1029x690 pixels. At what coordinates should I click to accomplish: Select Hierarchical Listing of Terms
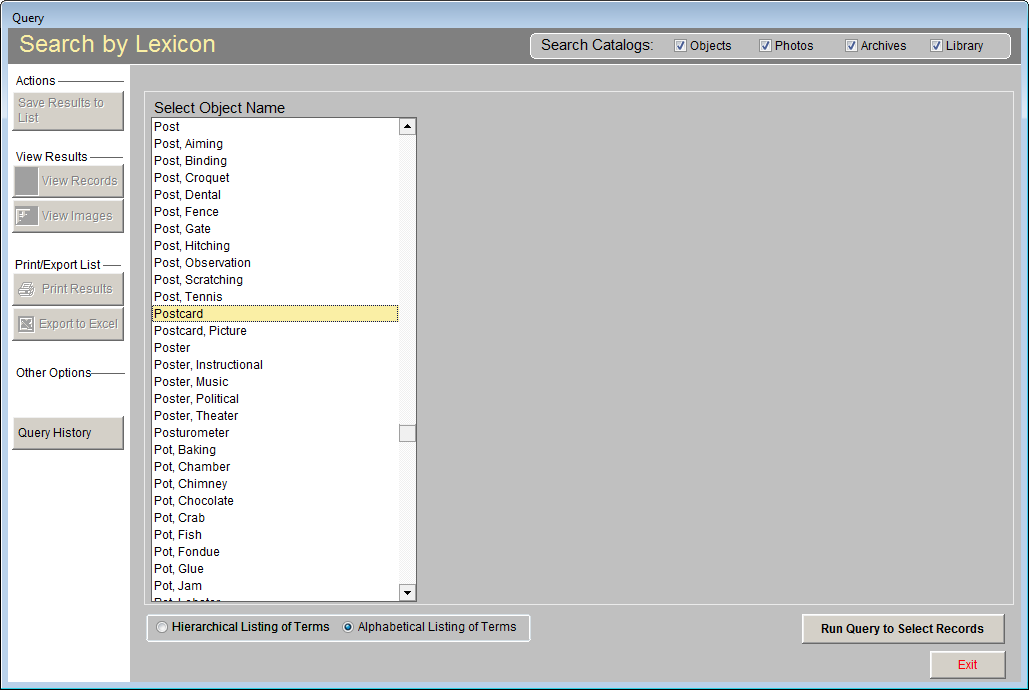coord(162,627)
